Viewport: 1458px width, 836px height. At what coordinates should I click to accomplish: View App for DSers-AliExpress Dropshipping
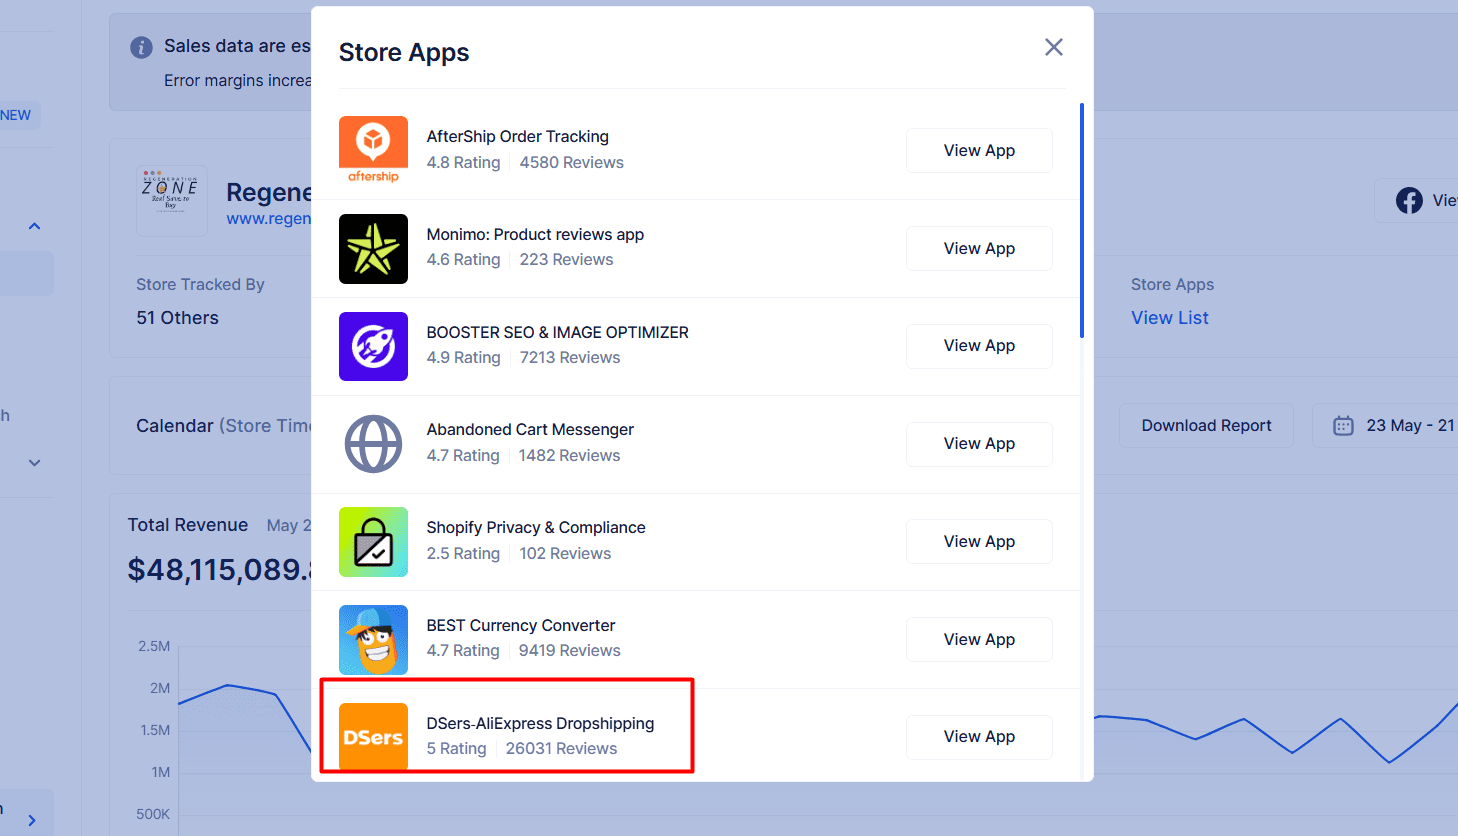pyautogui.click(x=979, y=737)
